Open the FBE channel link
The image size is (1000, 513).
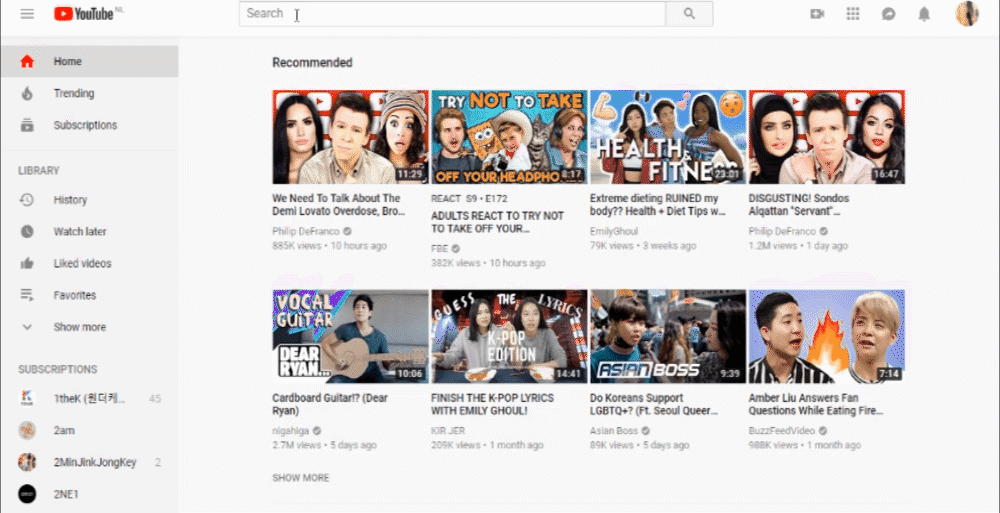pos(439,249)
